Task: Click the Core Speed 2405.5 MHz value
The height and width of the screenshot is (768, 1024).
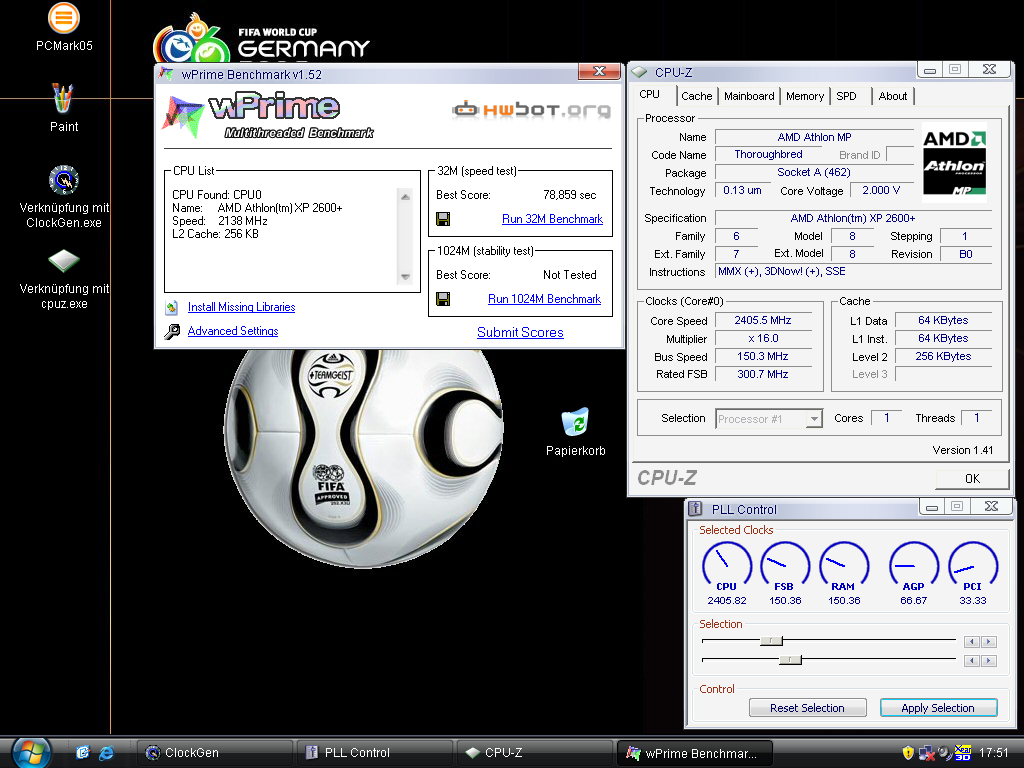Action: tap(763, 321)
